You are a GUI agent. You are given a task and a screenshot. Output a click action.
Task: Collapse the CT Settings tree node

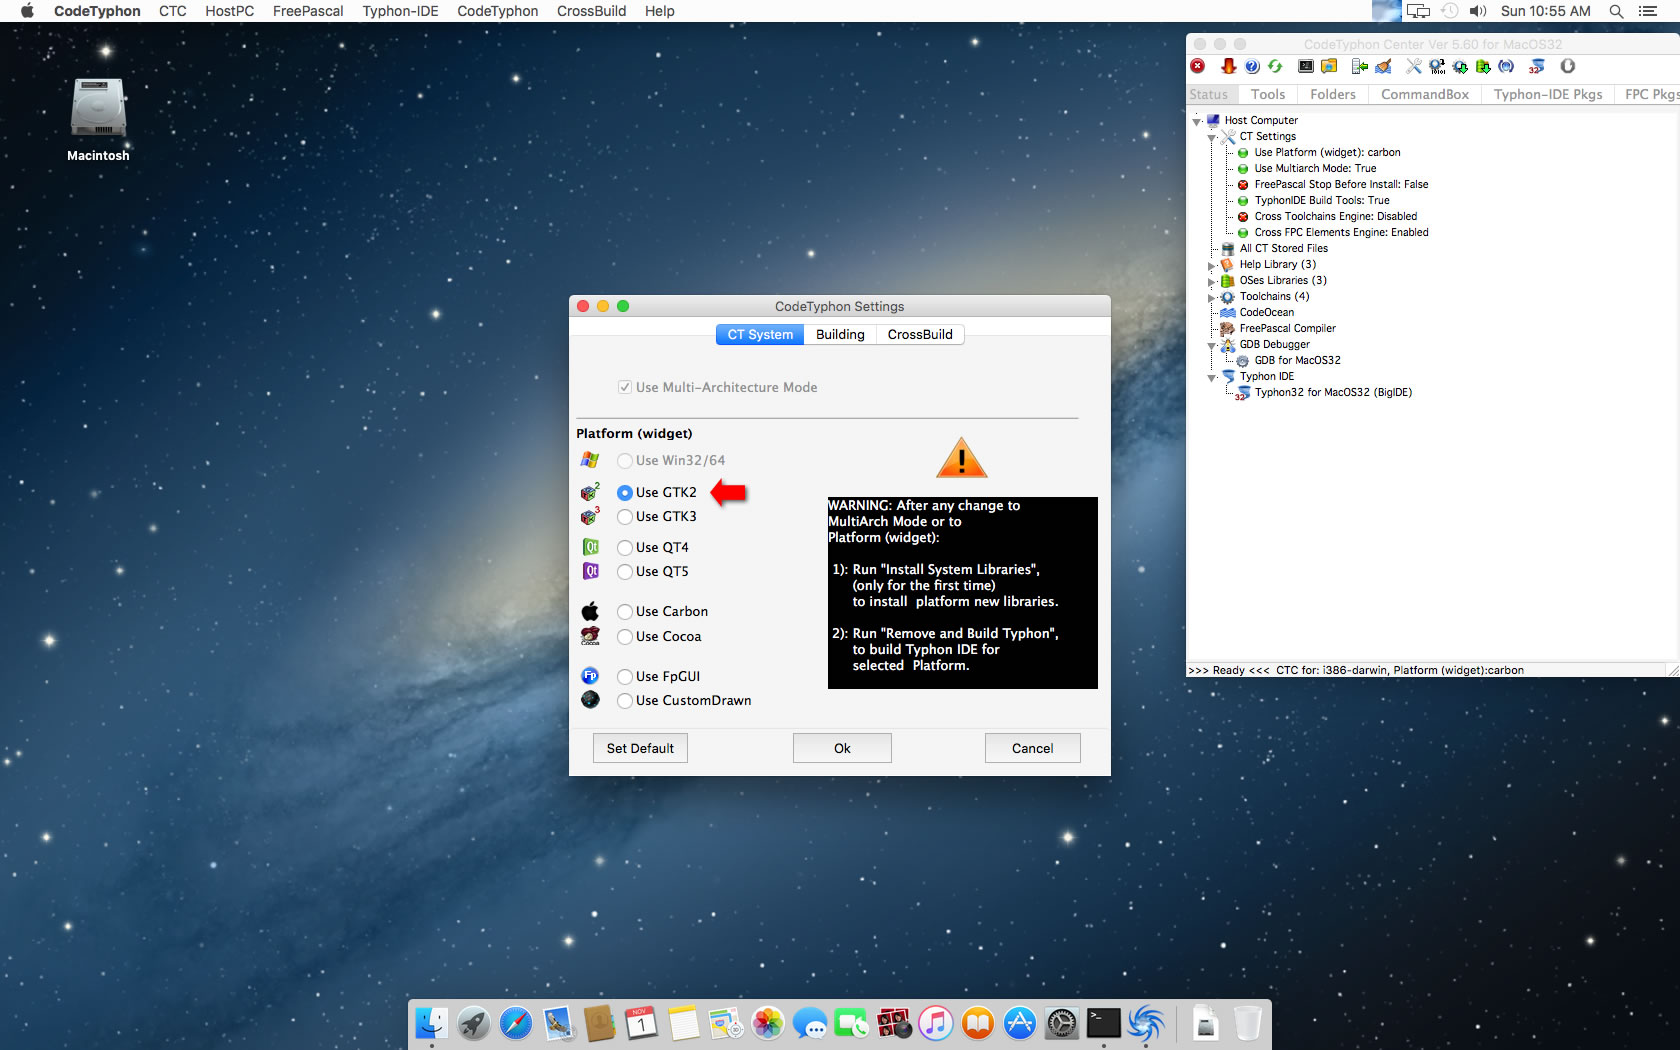pos(1212,137)
